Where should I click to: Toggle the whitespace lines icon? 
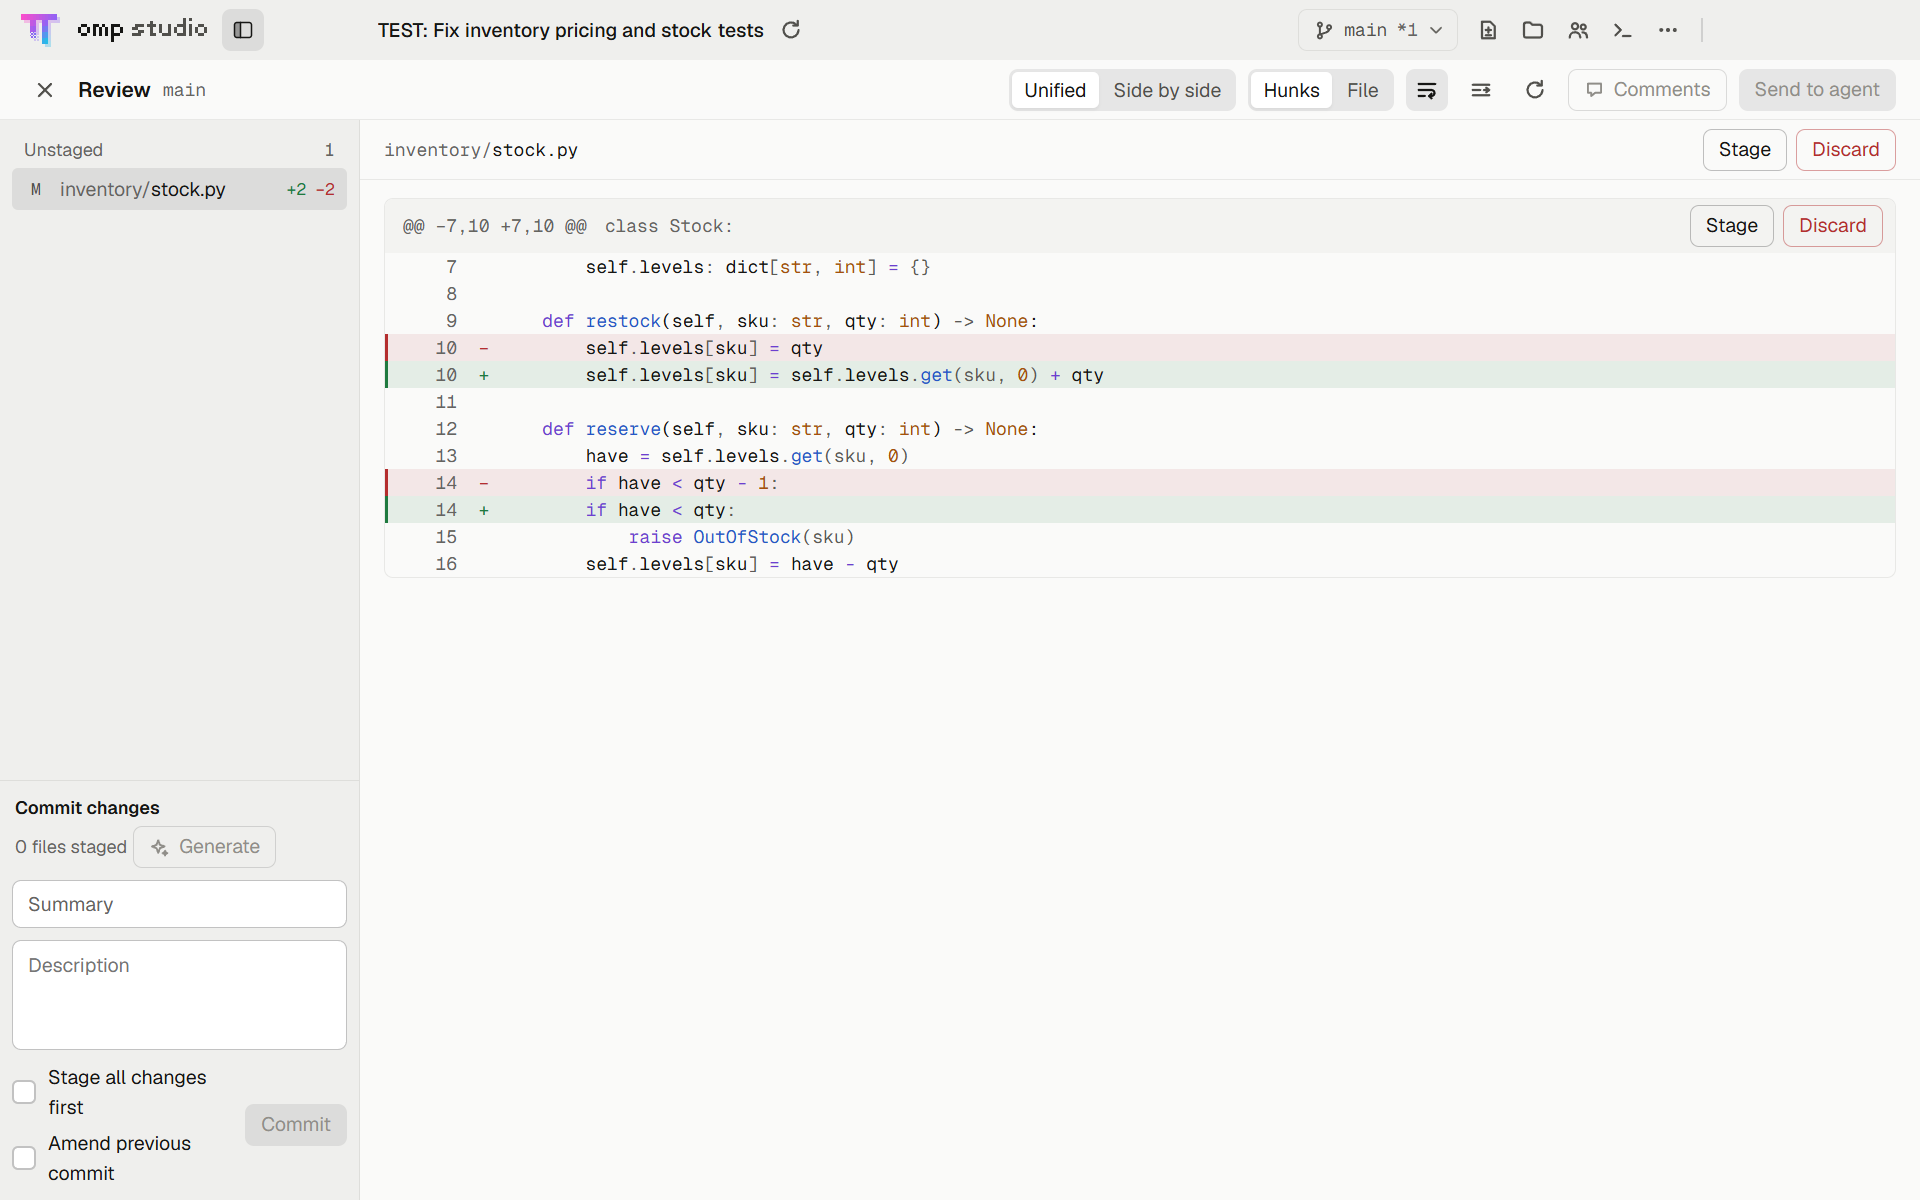(1481, 90)
